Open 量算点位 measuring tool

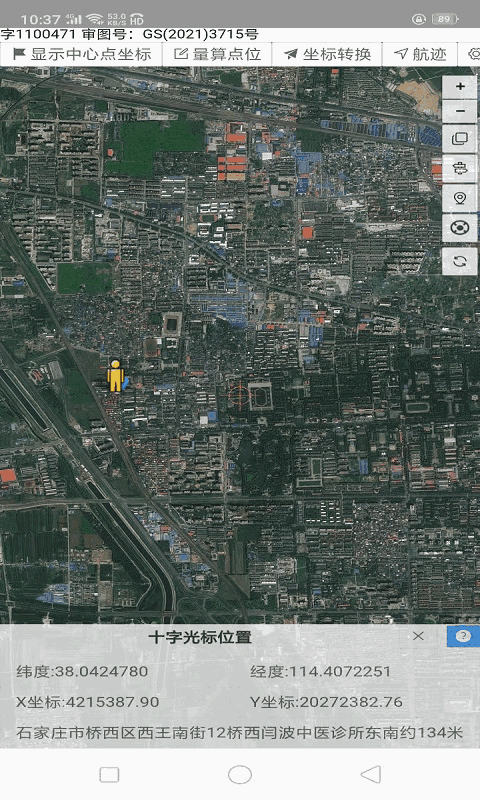pyautogui.click(x=217, y=55)
